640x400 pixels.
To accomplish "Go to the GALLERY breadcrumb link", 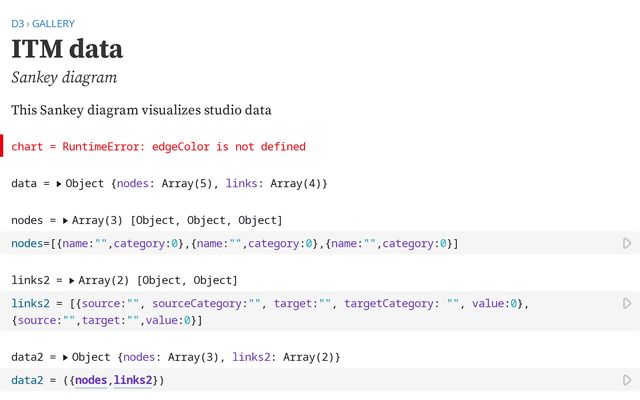I will [53, 23].
